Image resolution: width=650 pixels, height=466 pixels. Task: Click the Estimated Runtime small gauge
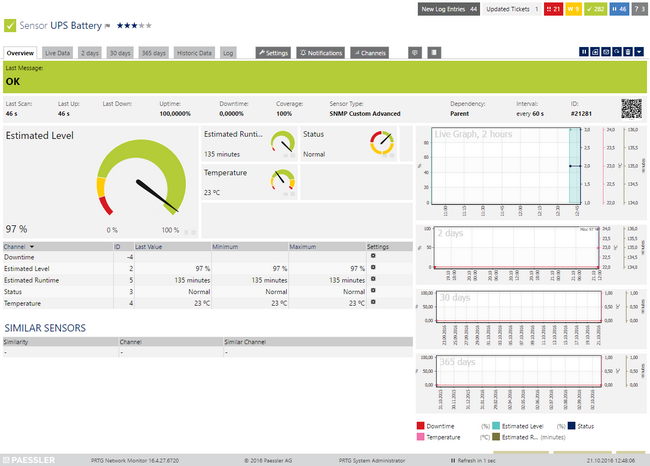(x=283, y=142)
